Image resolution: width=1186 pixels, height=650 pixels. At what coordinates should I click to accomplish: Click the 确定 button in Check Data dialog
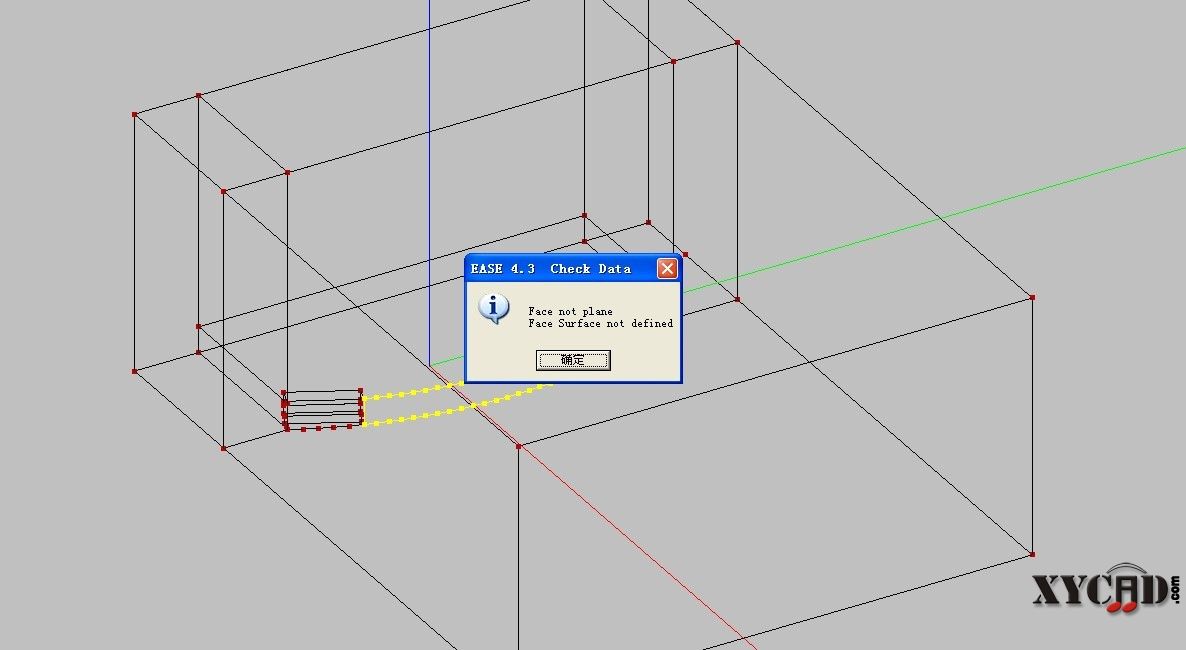click(x=573, y=360)
